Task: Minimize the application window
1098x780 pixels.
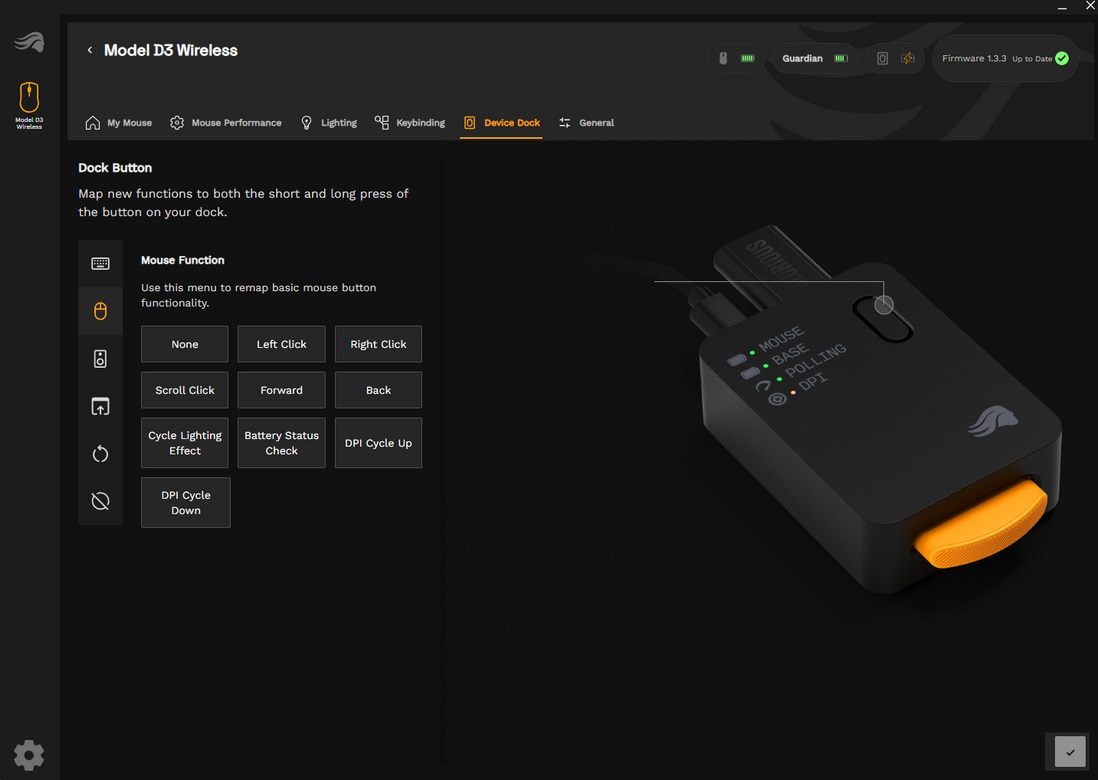Action: click(1062, 7)
